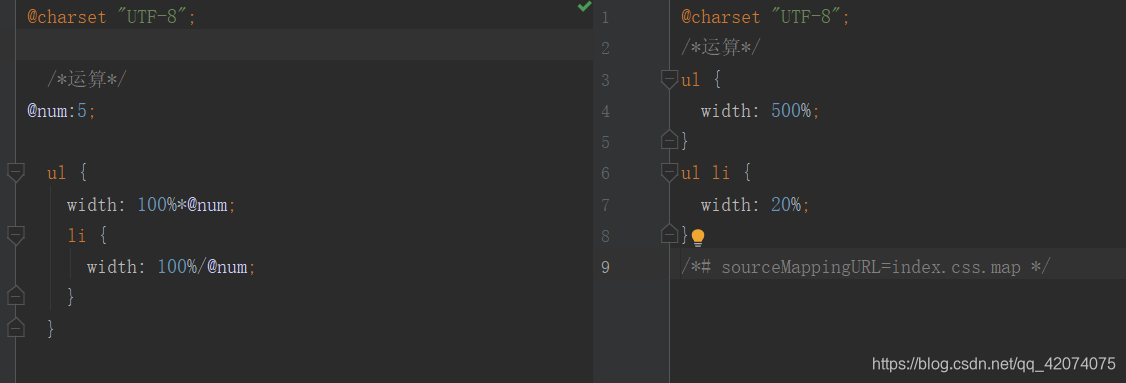Click fold end marker of left li block
Viewport: 1126px width, 383px height.
coord(15,295)
